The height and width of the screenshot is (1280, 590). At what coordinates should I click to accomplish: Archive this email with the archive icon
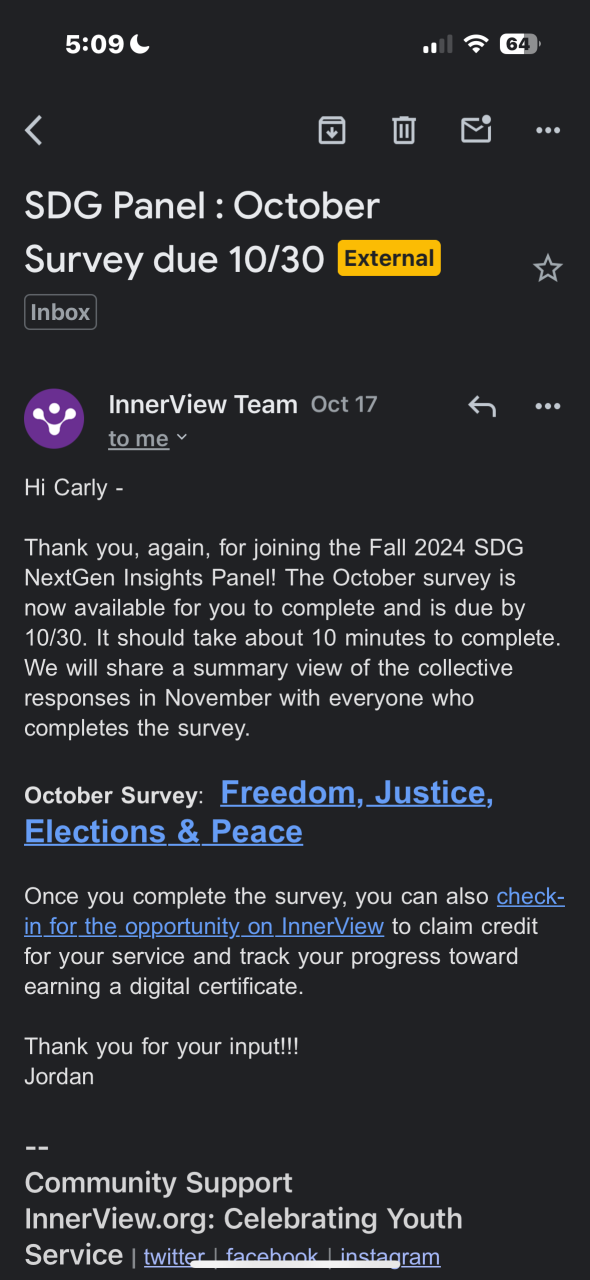tap(332, 130)
